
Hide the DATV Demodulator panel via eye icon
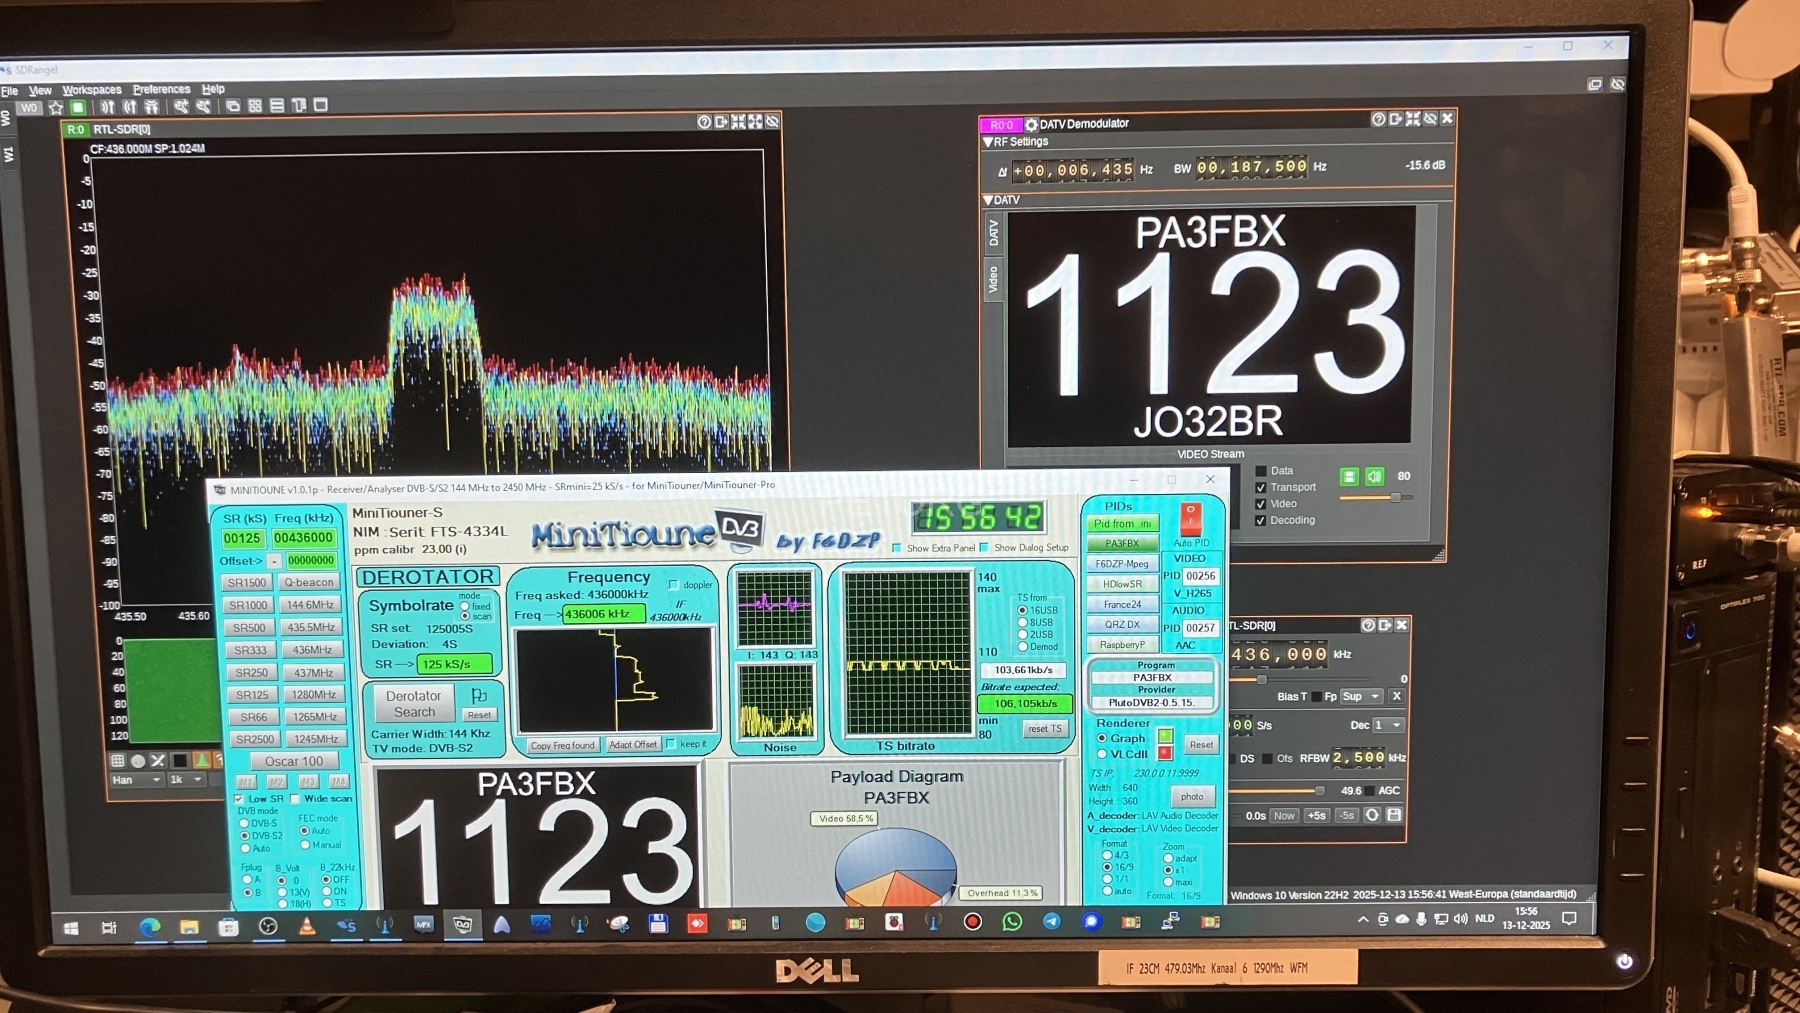[x=1430, y=119]
